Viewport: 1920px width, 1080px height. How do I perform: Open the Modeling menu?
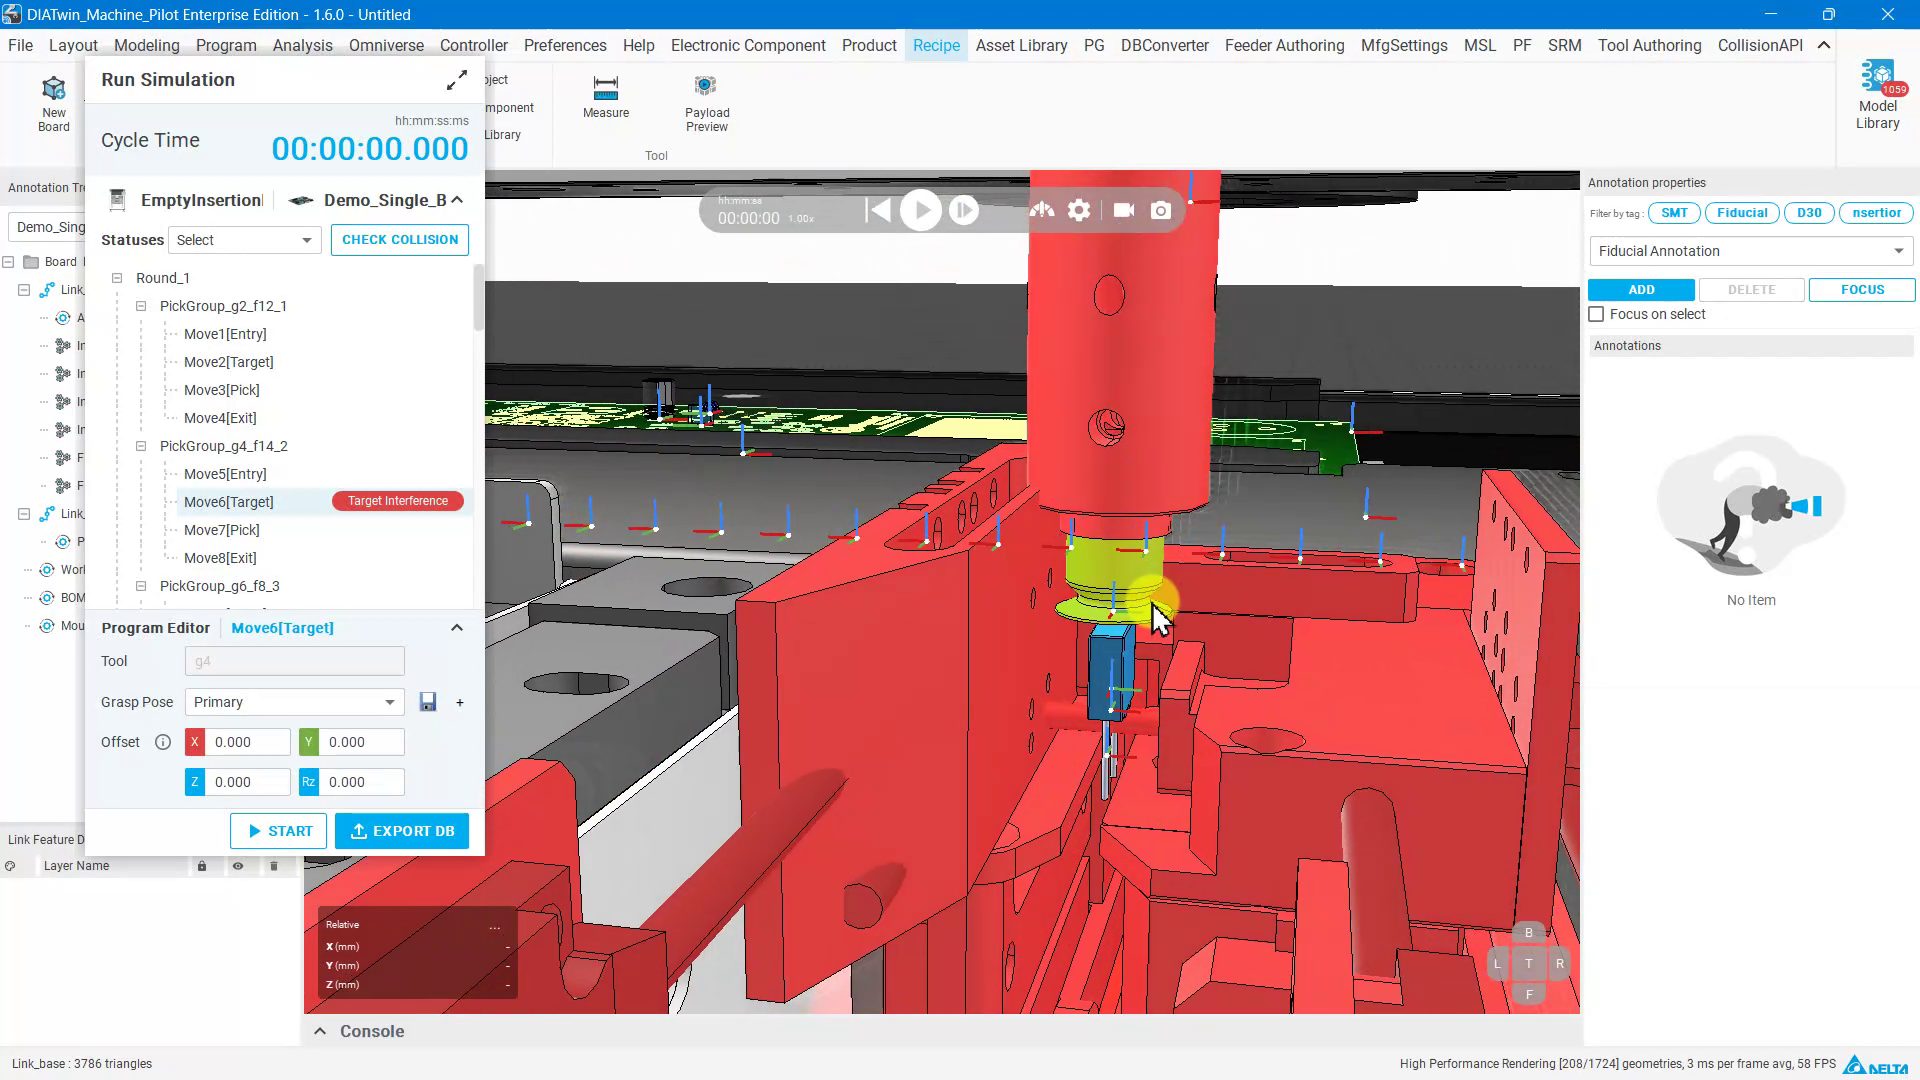(x=147, y=45)
